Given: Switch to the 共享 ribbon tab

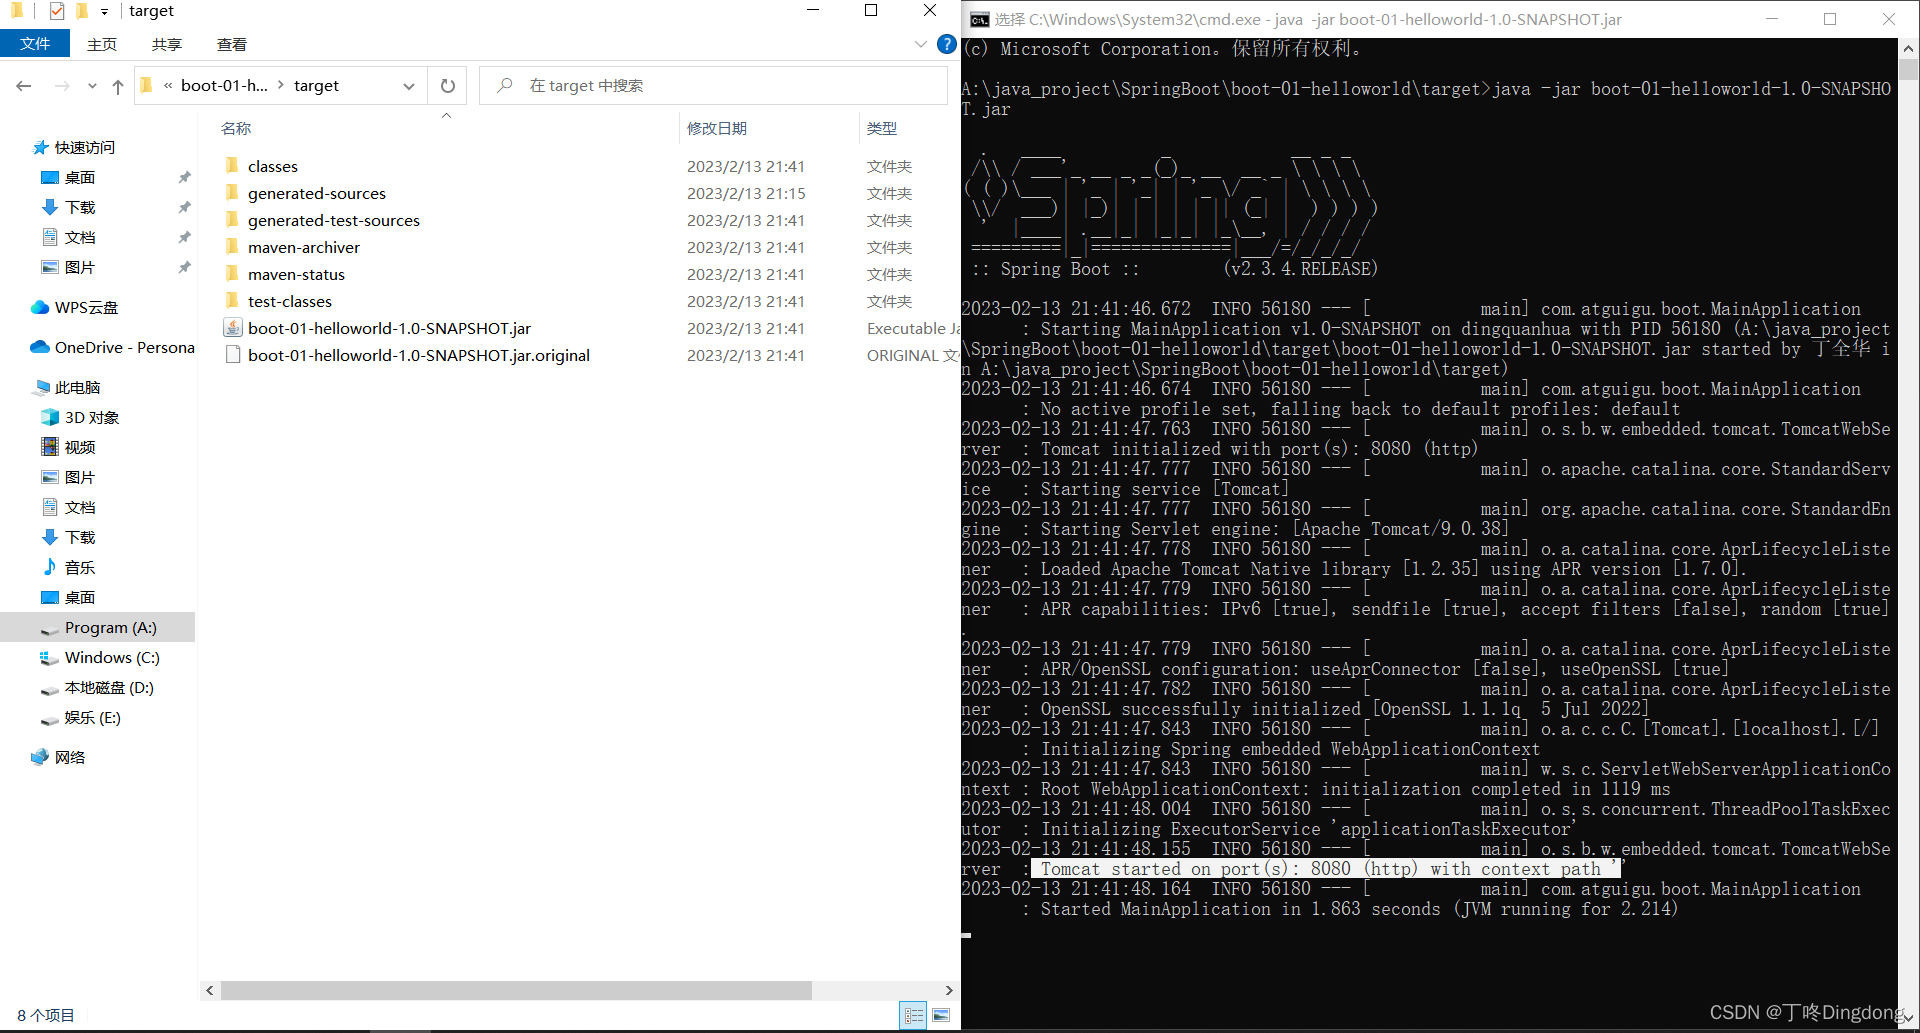Looking at the screenshot, I should point(167,44).
